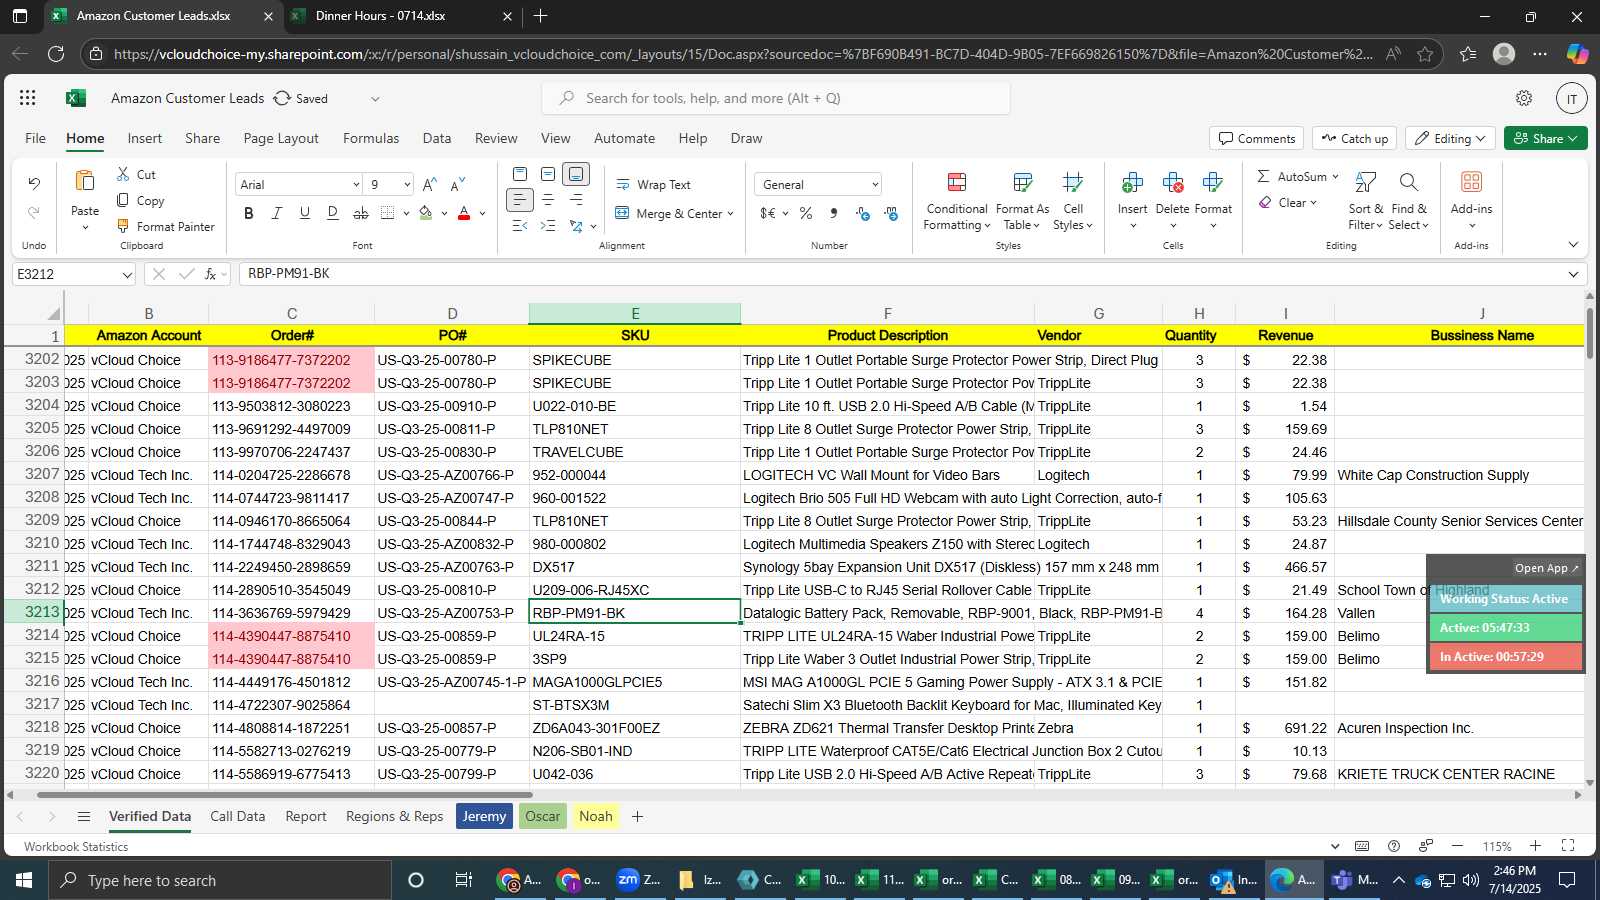
Task: Toggle center horizontal alignment
Action: pyautogui.click(x=548, y=200)
